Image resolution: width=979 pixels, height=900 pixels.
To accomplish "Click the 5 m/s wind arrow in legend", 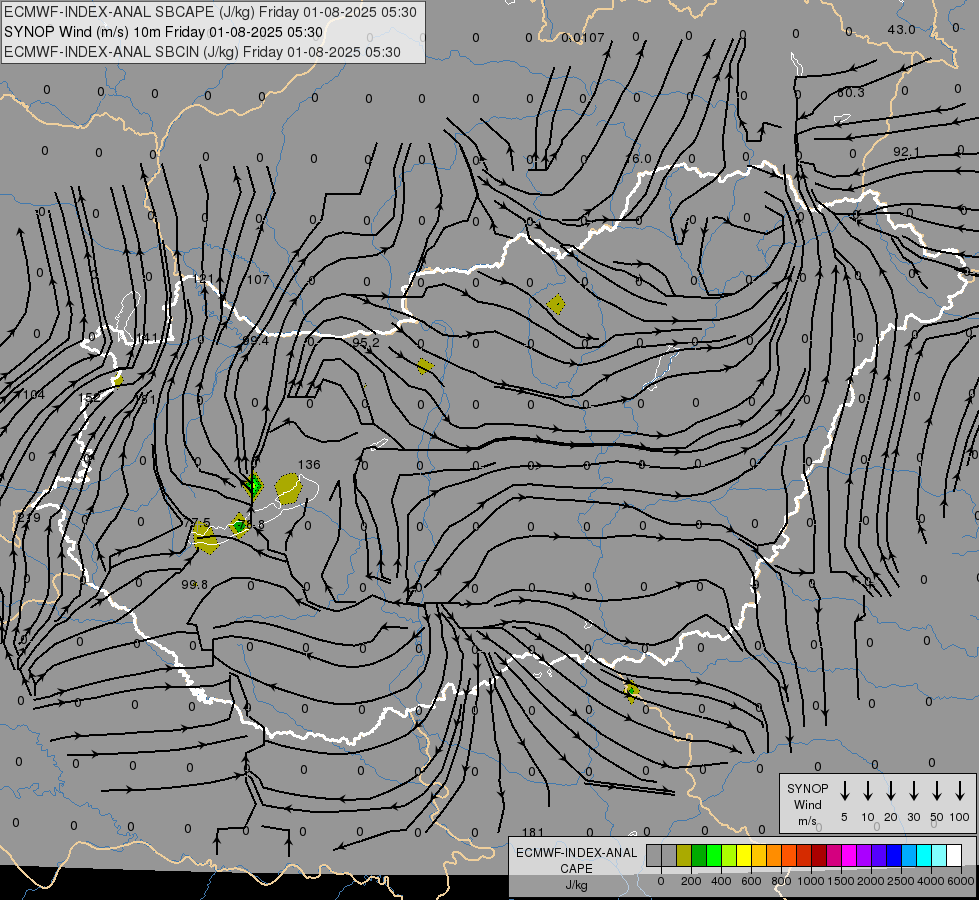I will pos(845,791).
